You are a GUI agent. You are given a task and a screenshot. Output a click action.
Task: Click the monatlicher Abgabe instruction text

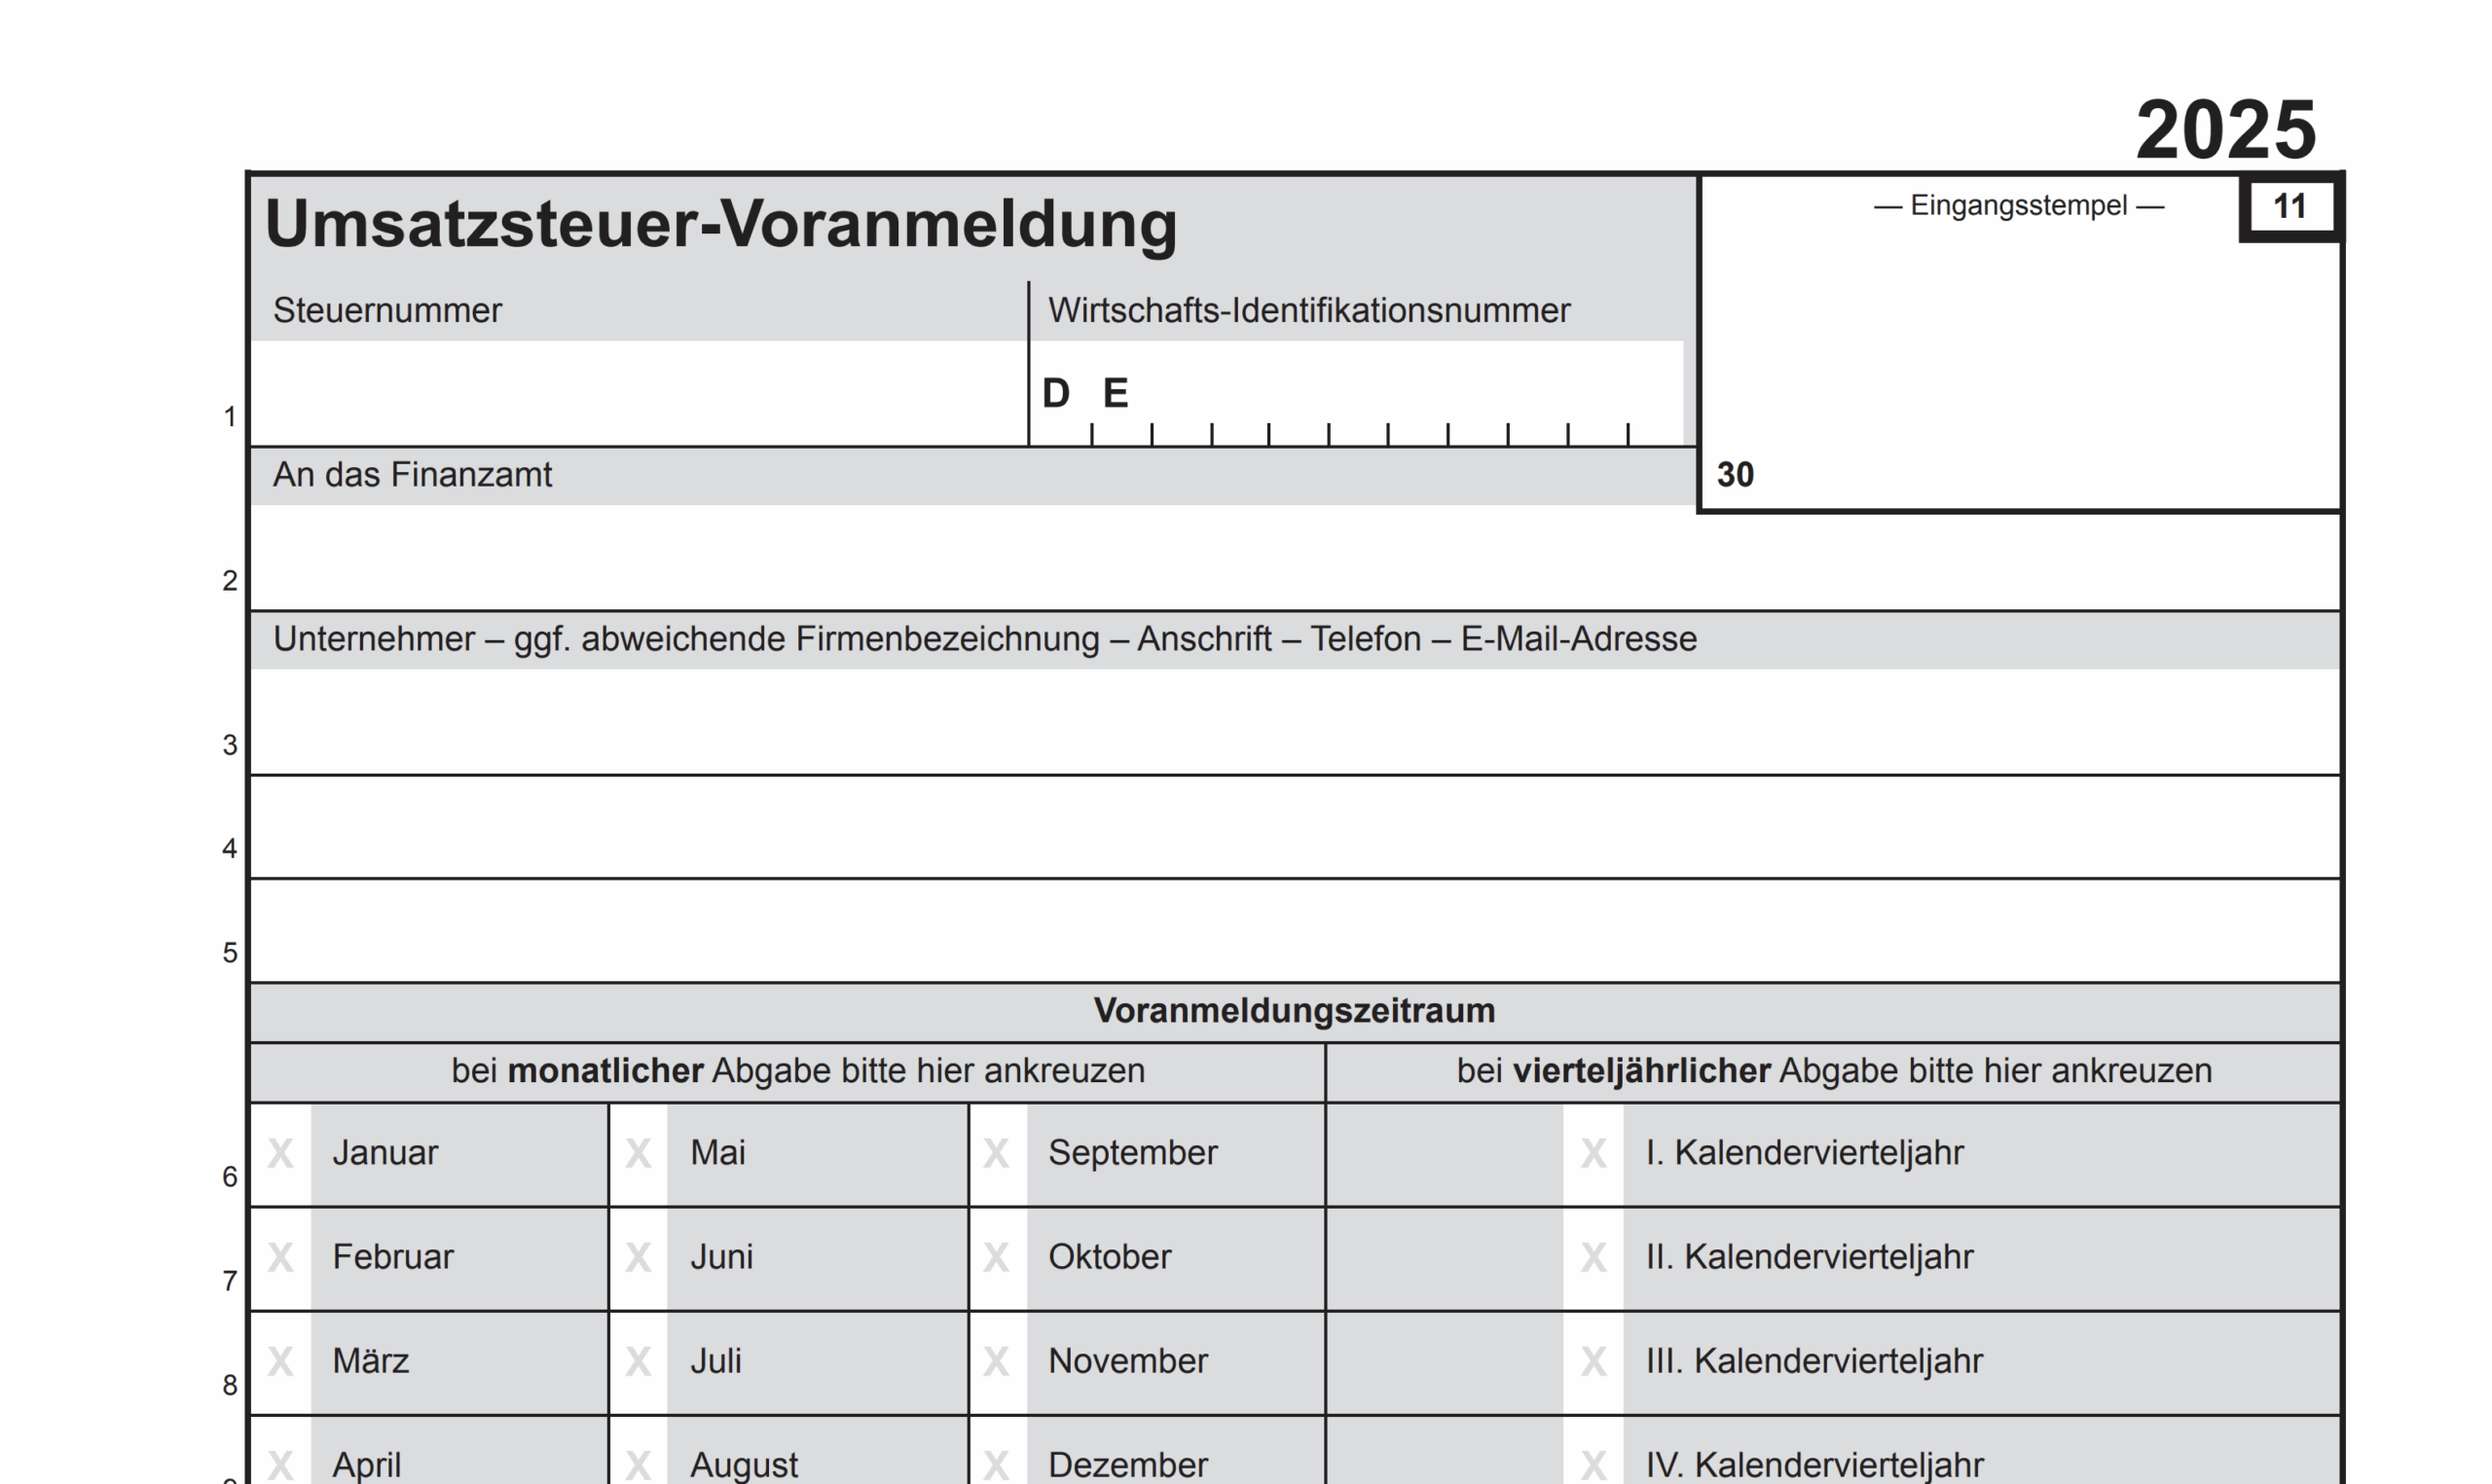(798, 1071)
